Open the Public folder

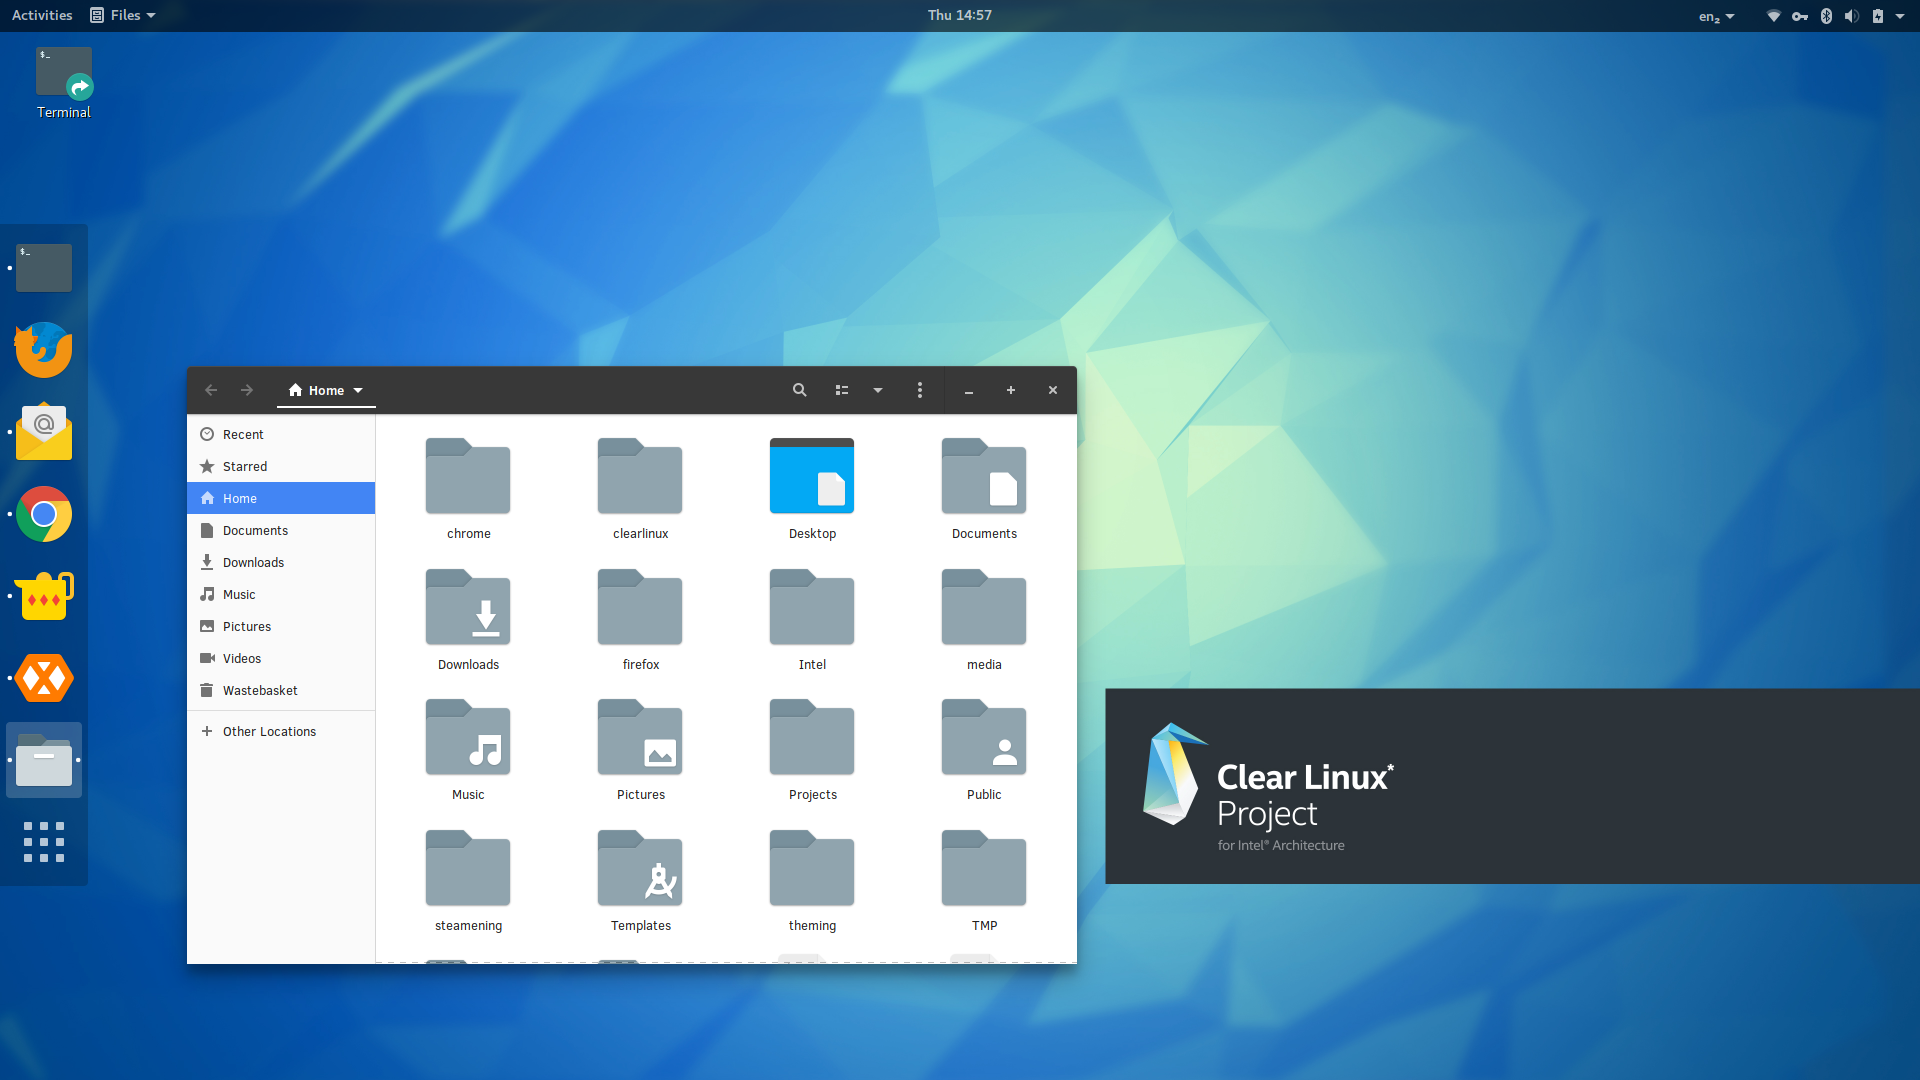click(x=984, y=737)
